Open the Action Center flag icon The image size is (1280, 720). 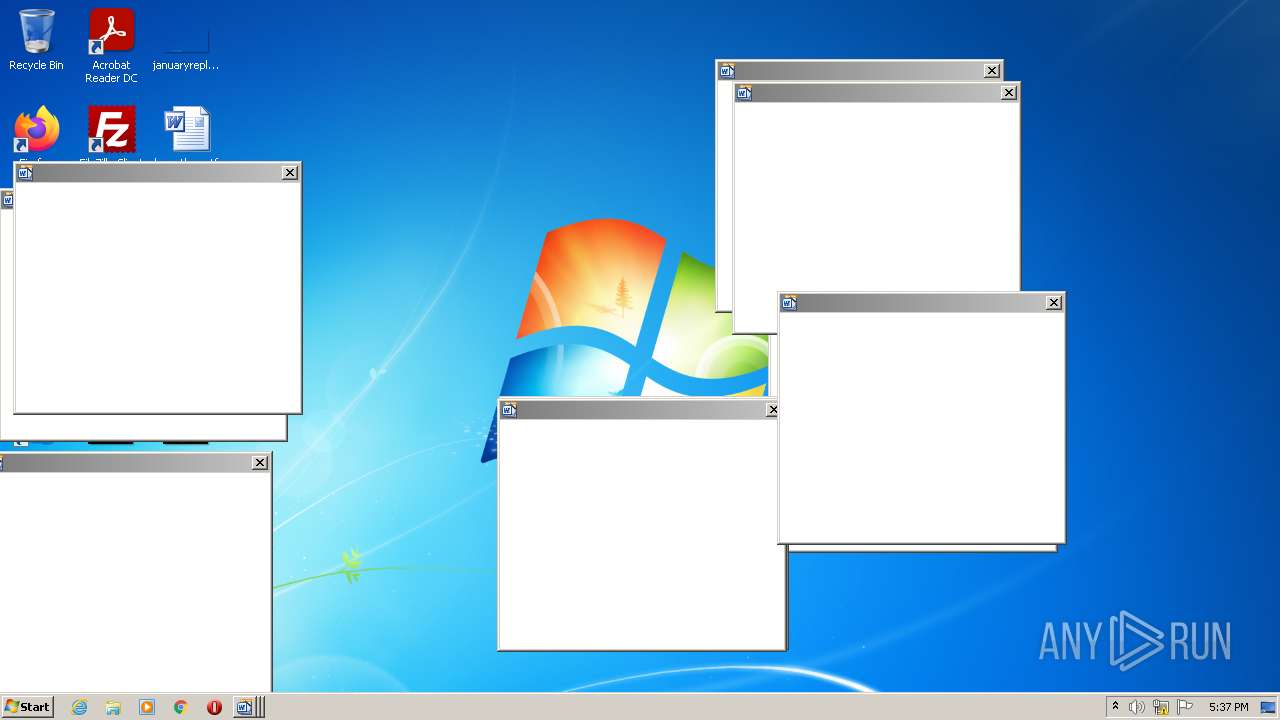click(x=1185, y=707)
